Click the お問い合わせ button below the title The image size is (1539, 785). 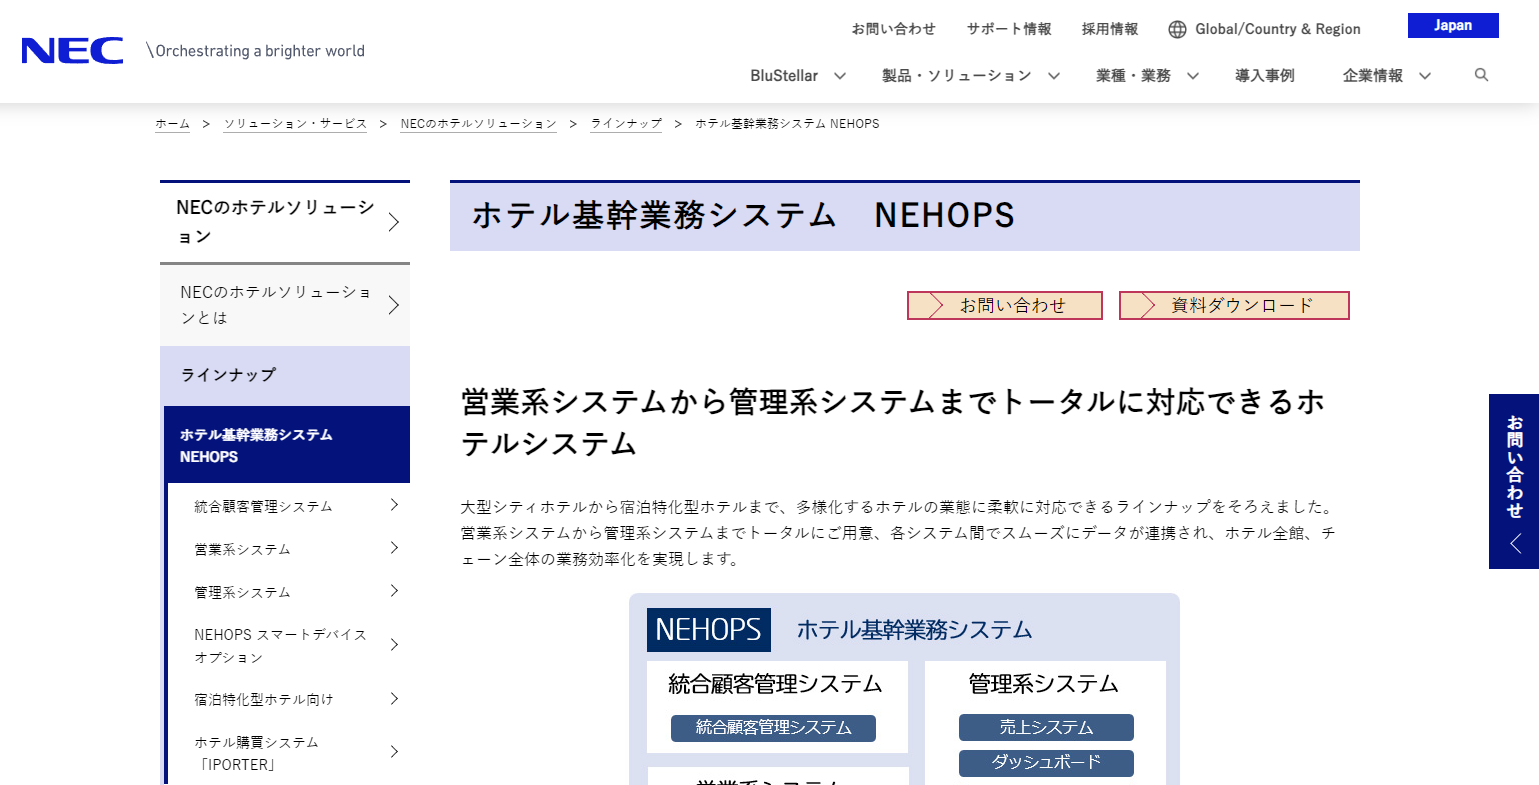point(1004,306)
